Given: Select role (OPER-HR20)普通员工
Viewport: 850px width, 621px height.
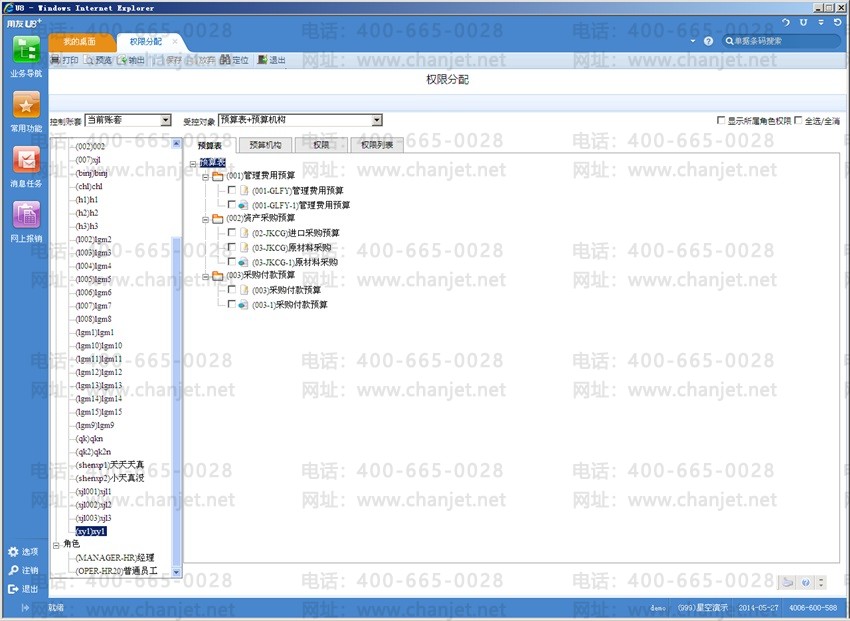Looking at the screenshot, I should pos(117,571).
